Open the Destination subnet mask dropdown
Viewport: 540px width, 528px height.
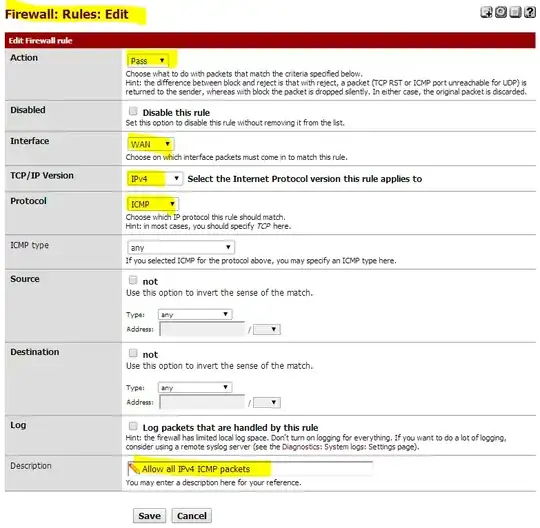(267, 402)
